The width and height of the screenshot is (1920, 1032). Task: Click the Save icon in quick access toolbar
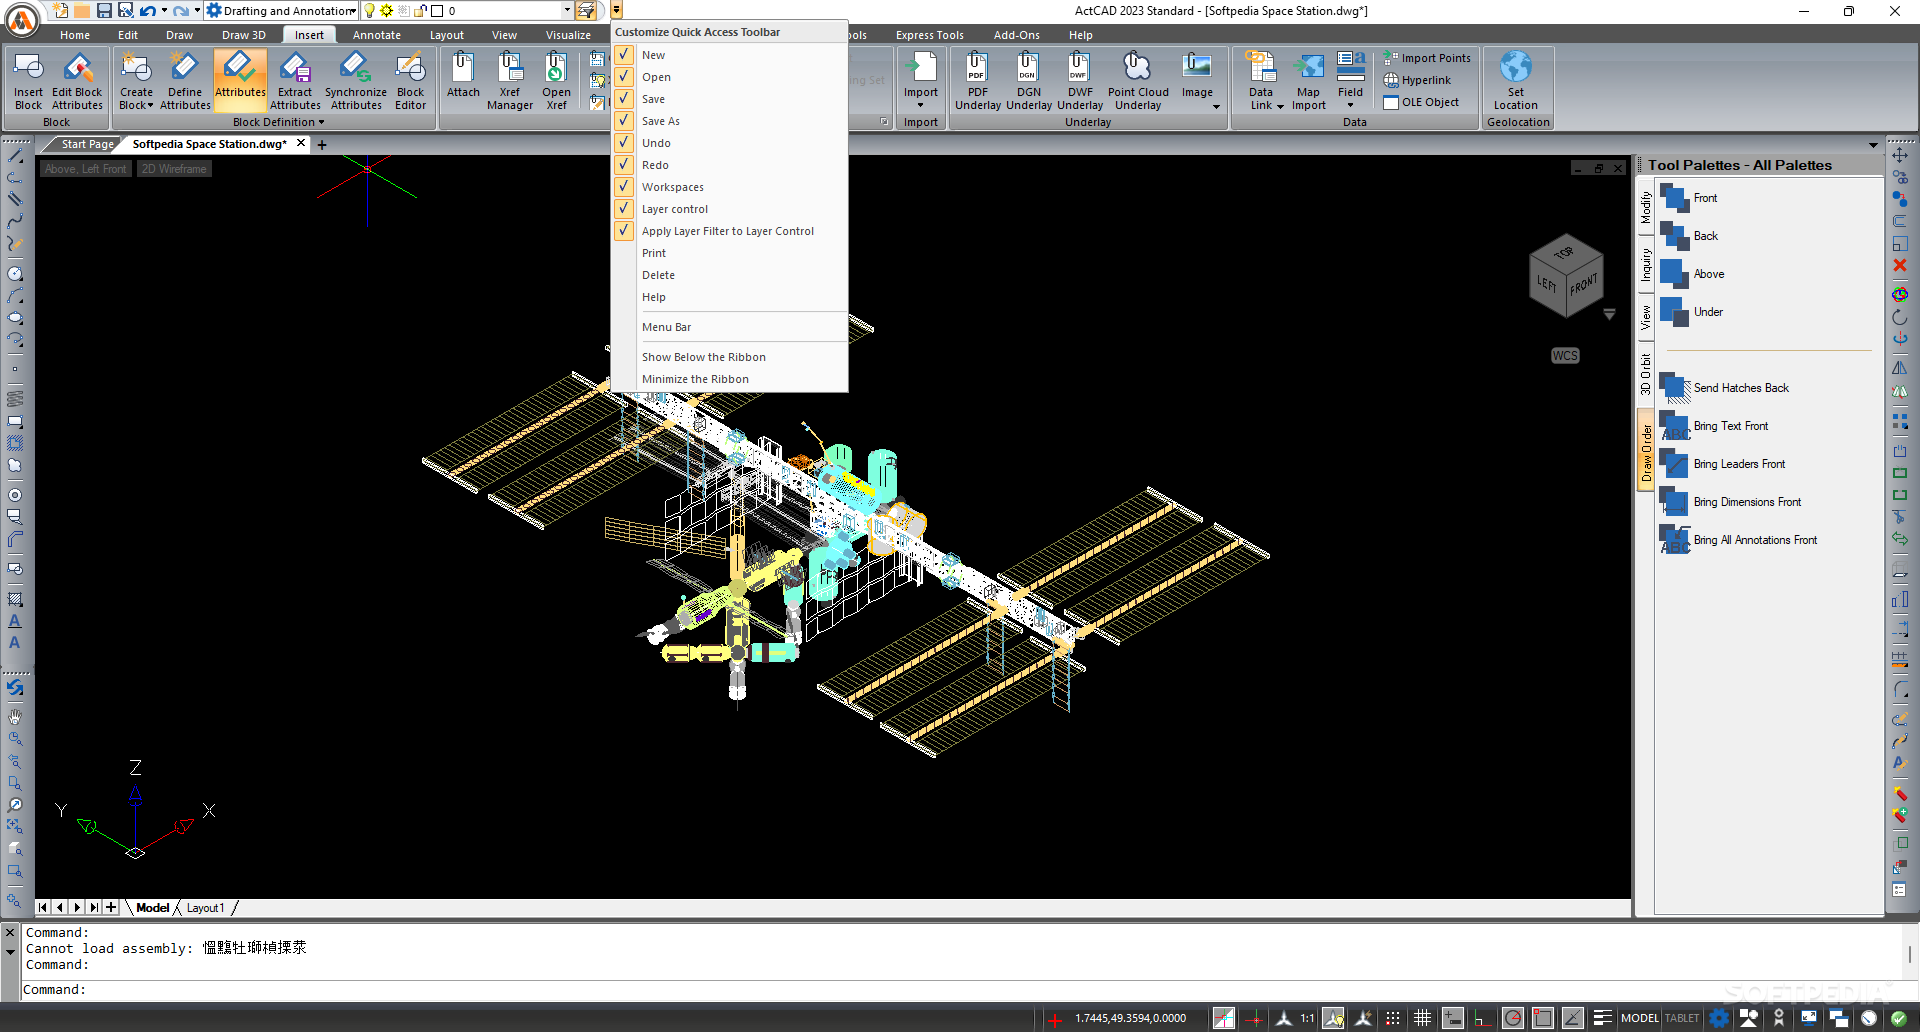tap(104, 10)
